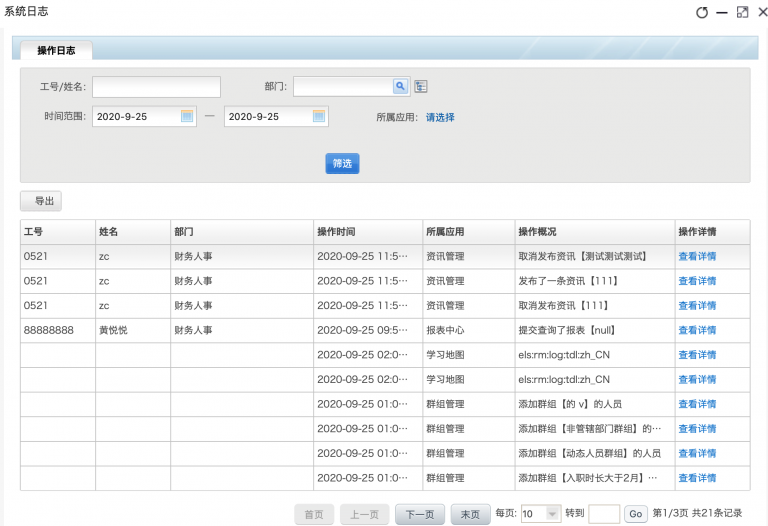Image resolution: width=768 pixels, height=526 pixels.
Task: Click the refresh icon in title bar
Action: (702, 12)
